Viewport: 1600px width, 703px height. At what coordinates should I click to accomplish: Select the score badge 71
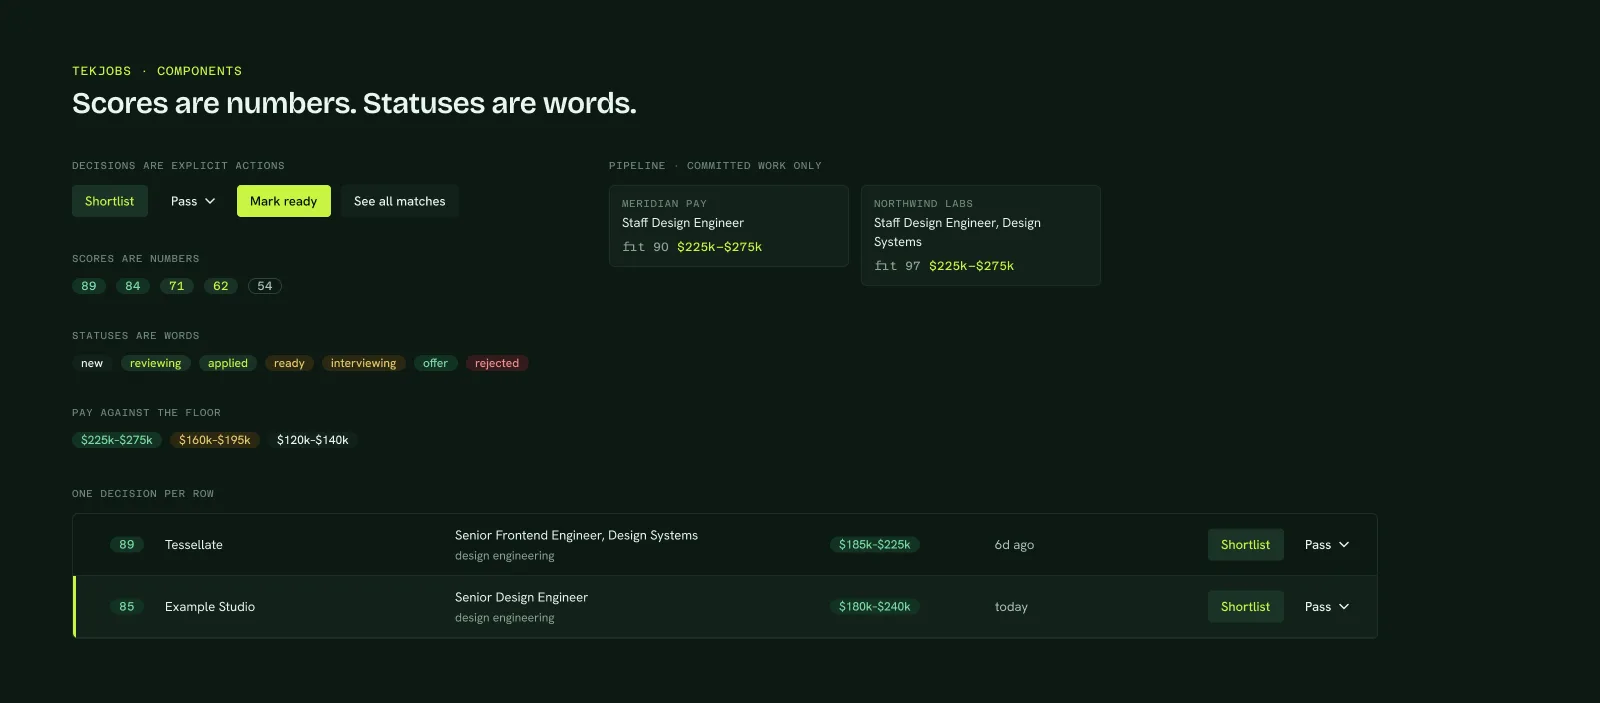point(177,286)
